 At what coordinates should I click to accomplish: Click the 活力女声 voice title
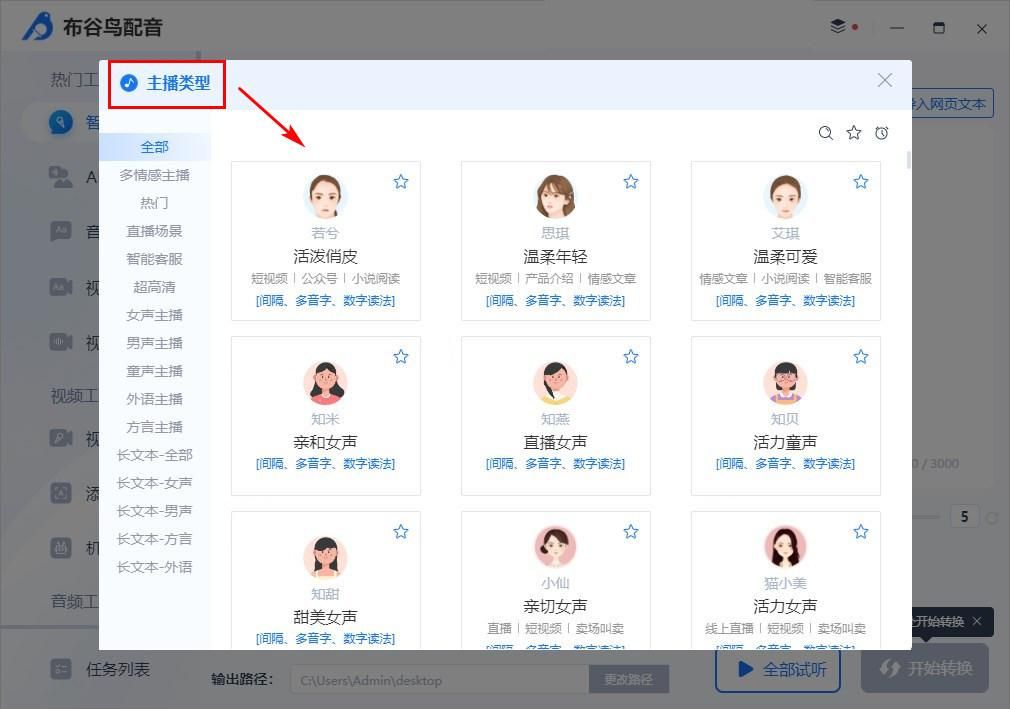click(785, 606)
